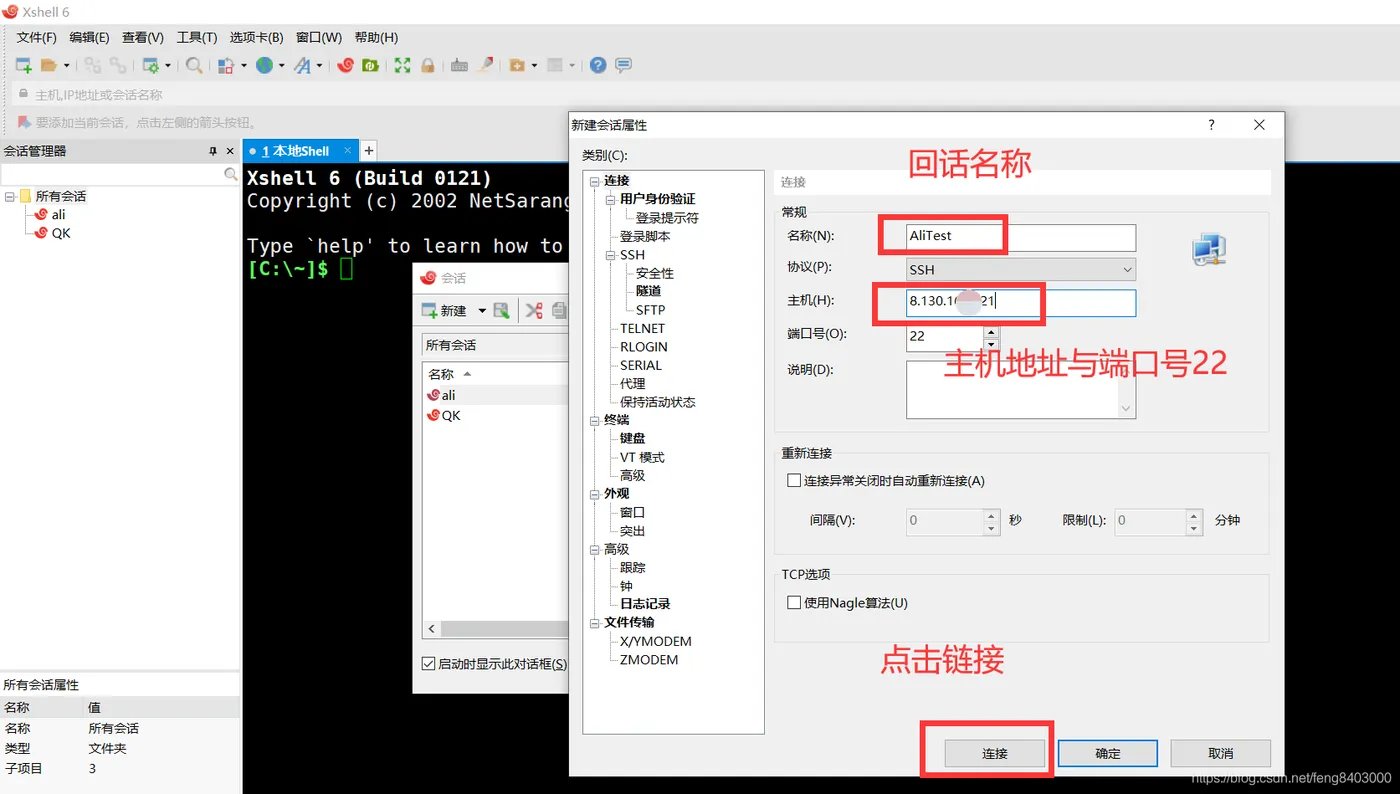This screenshot has height=794, width=1400.
Task: Click the highlighter pen toolbar icon
Action: (x=485, y=65)
